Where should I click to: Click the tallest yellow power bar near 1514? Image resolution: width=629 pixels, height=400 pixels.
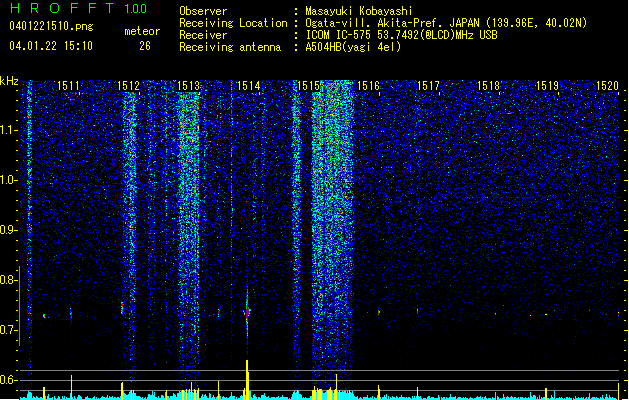pos(247,379)
